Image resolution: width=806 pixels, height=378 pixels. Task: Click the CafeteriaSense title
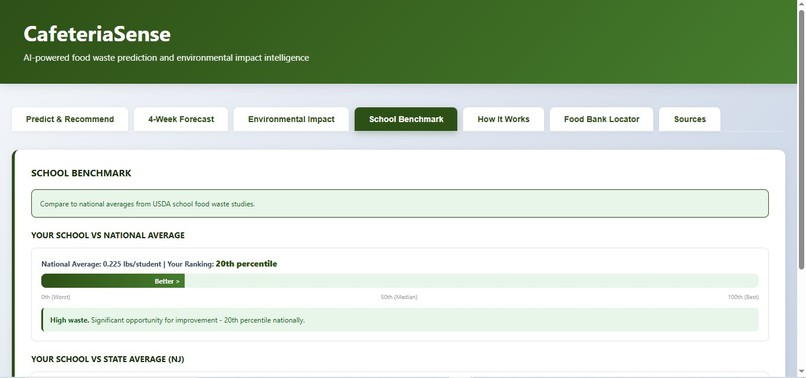pyautogui.click(x=97, y=34)
